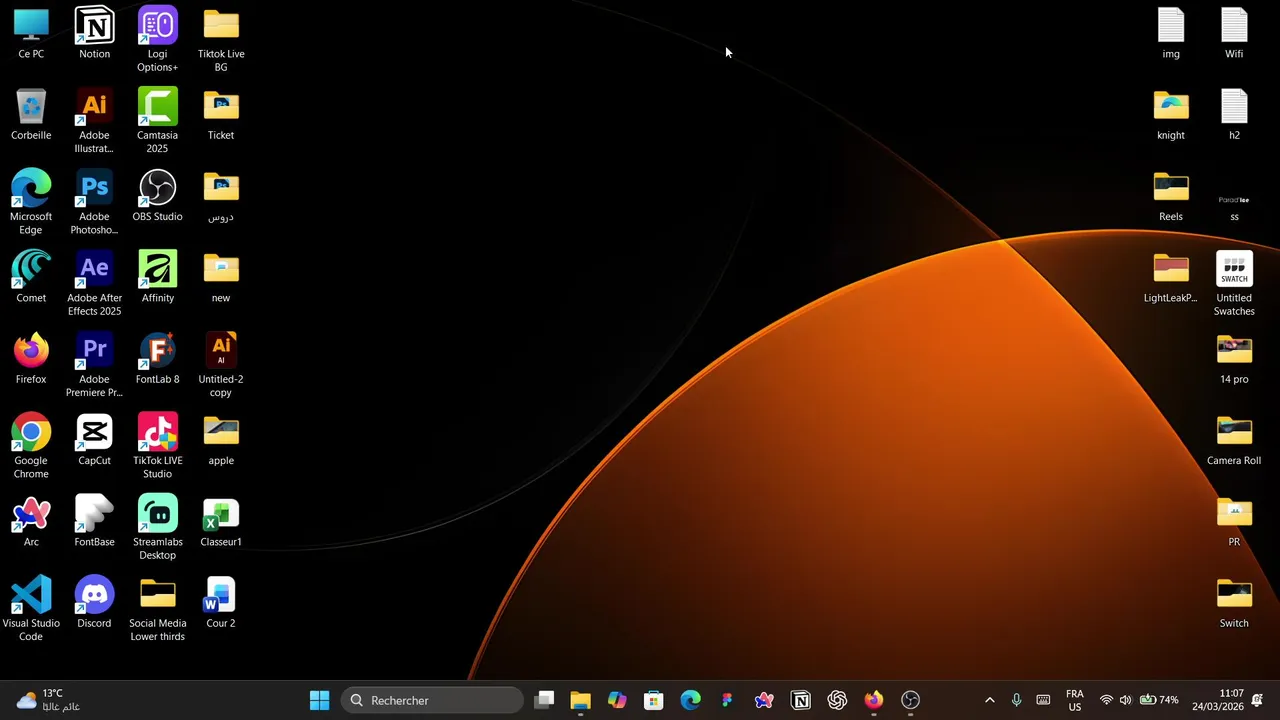
Task: Select the PR folder
Action: click(x=1234, y=520)
